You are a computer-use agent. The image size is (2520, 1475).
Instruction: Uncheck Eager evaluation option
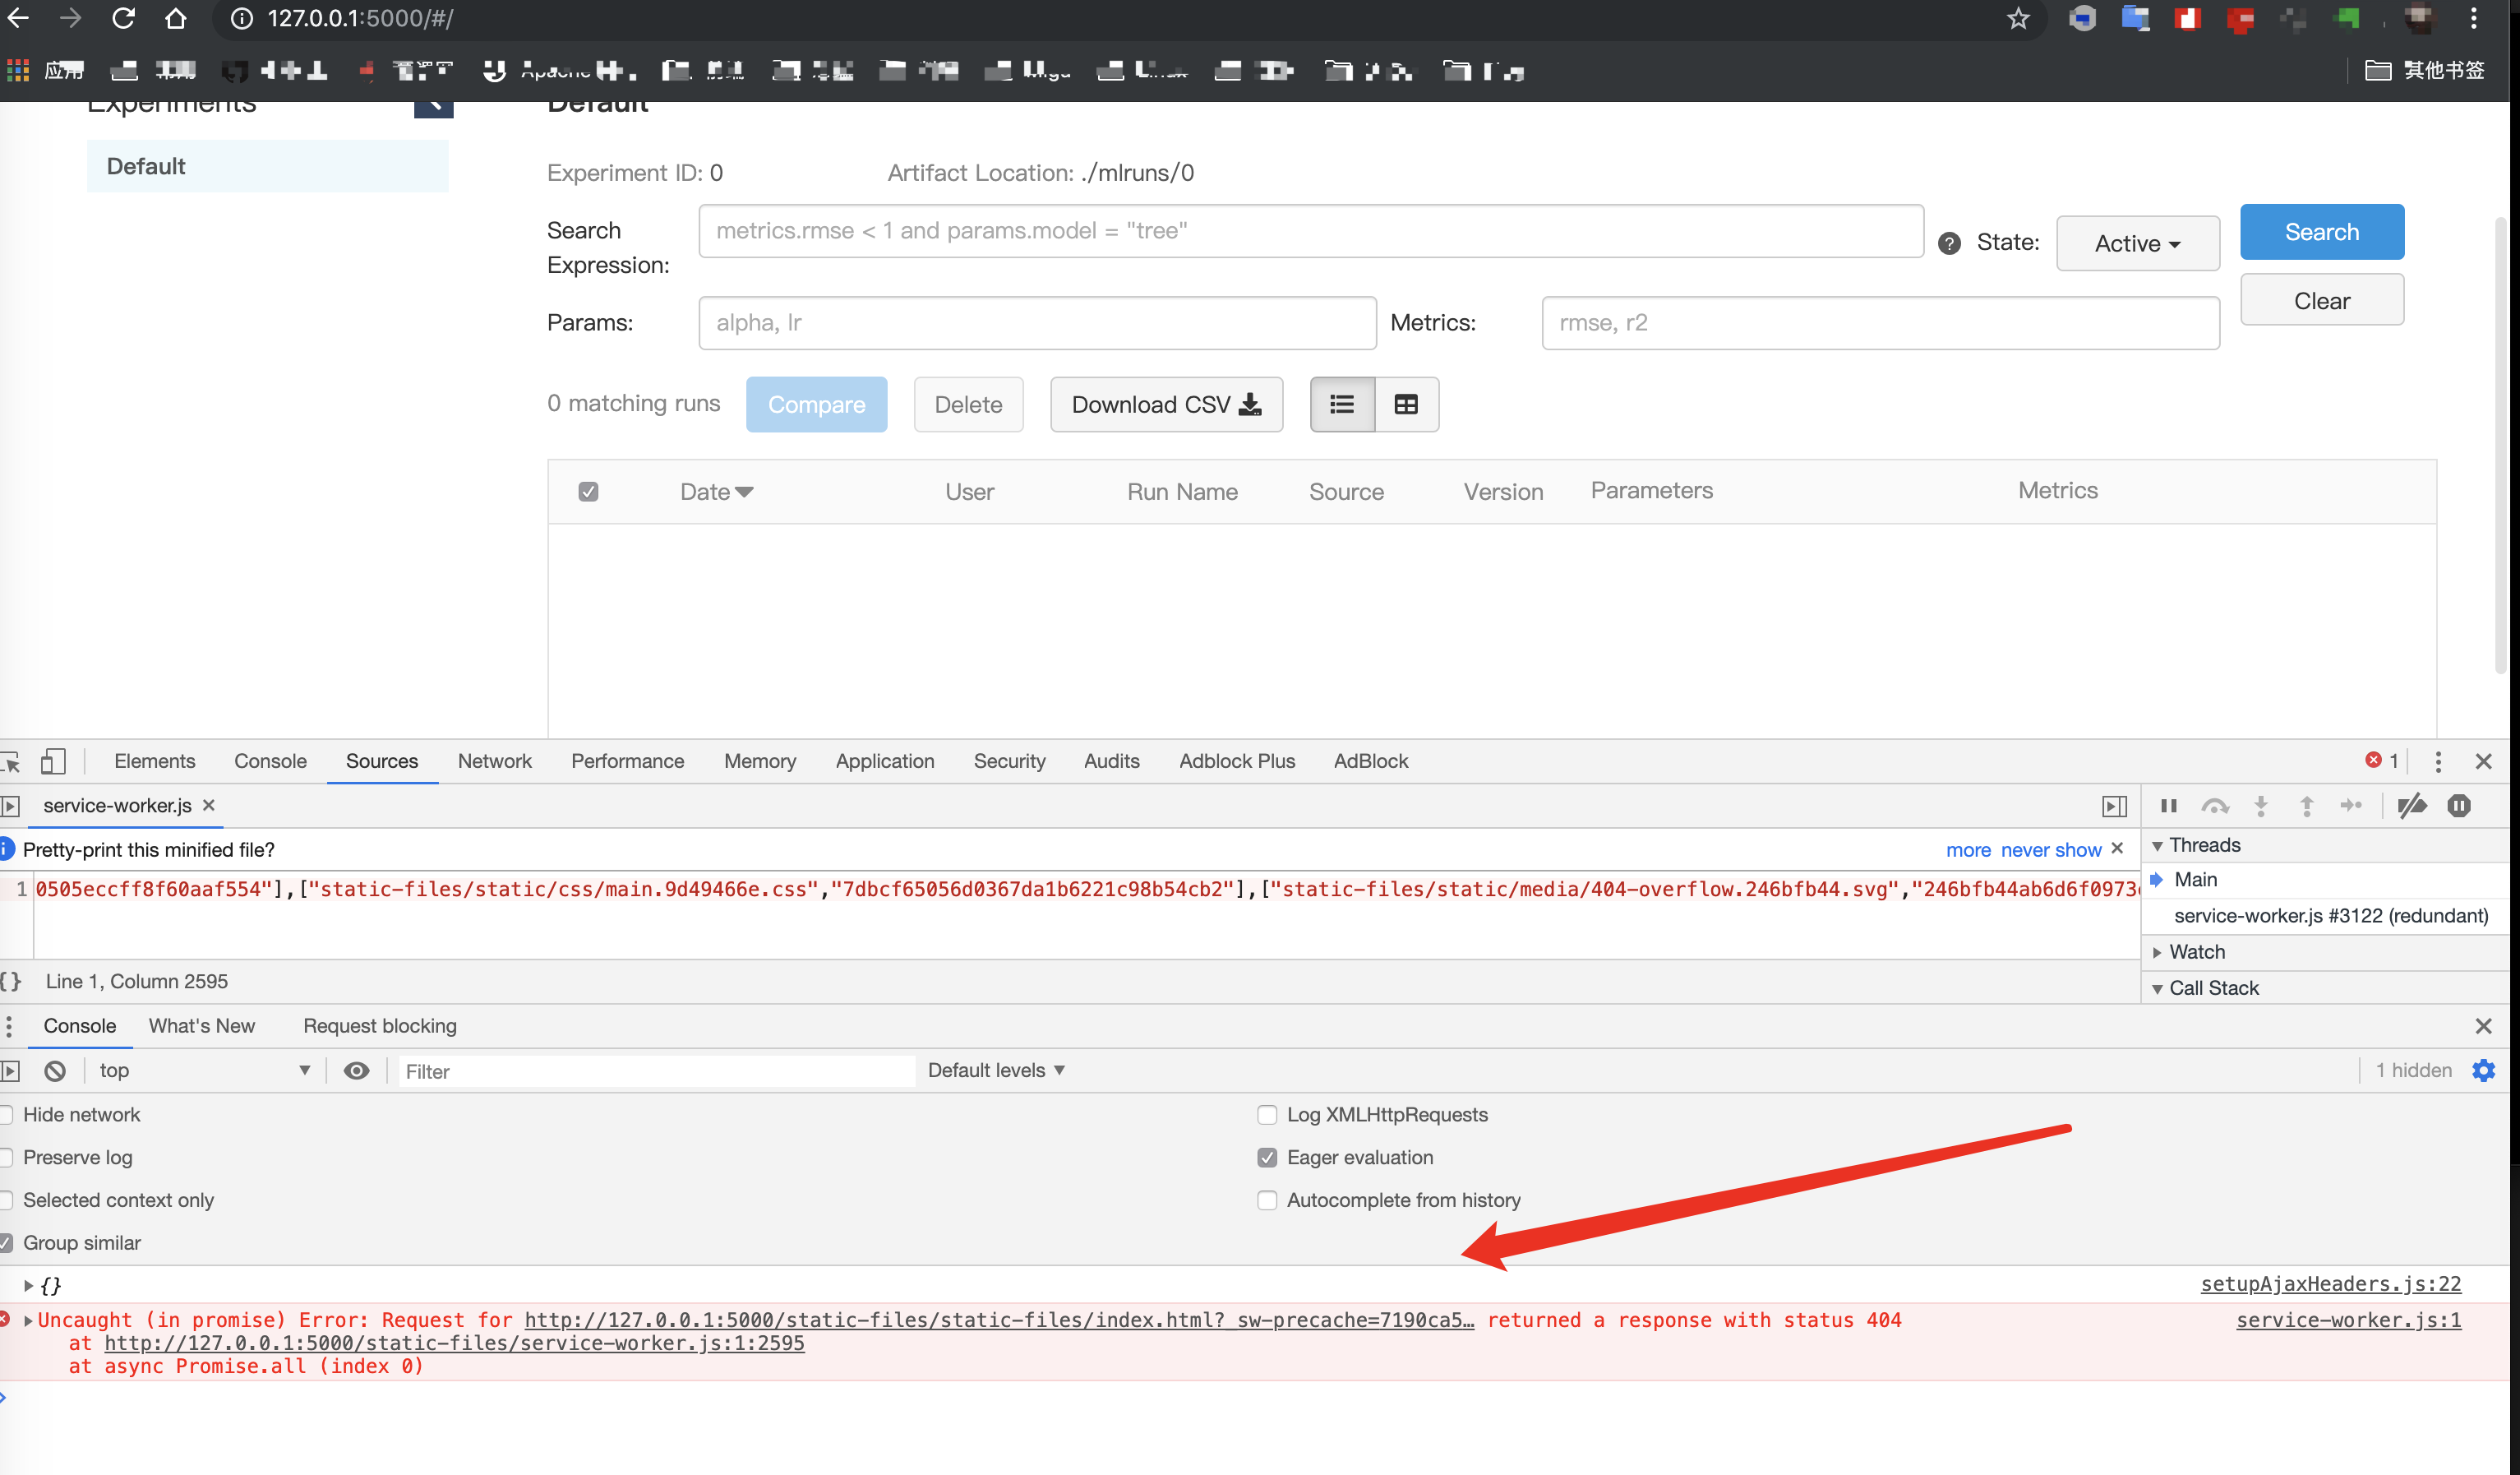point(1267,1157)
